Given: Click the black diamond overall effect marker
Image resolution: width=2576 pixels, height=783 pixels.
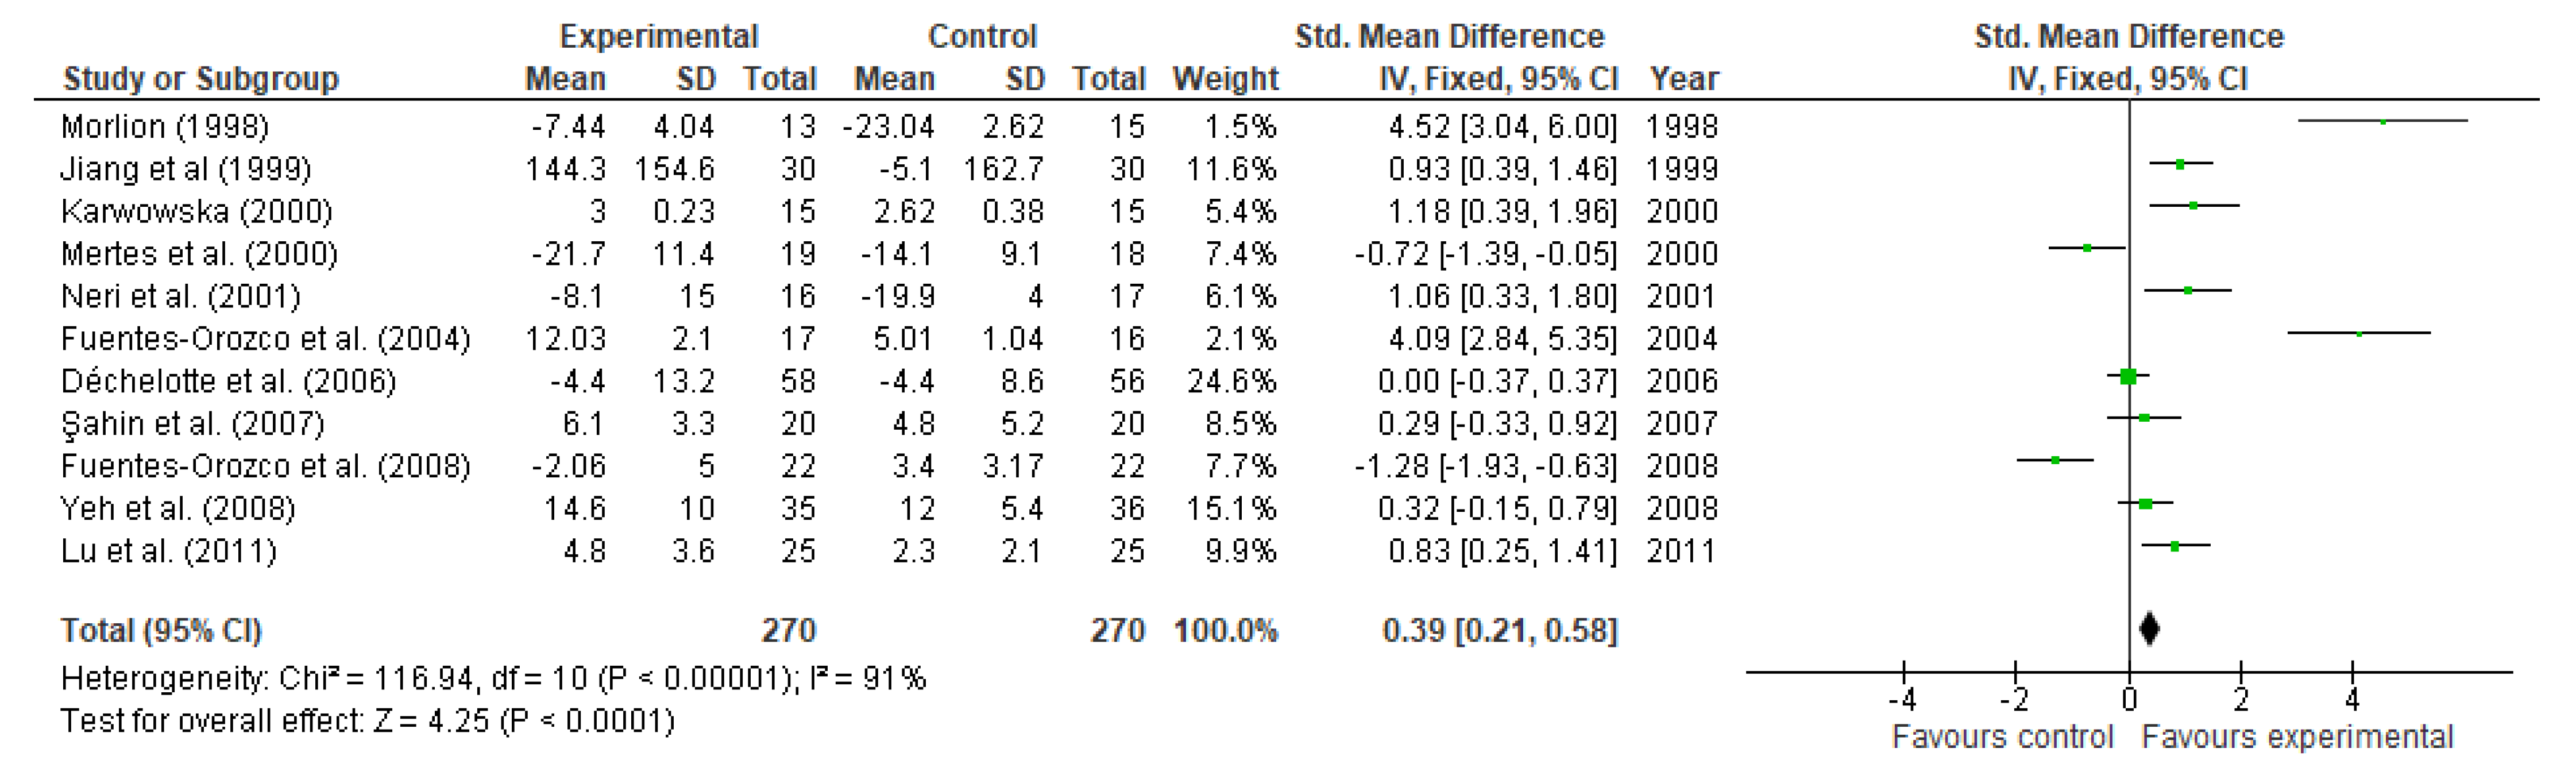Looking at the screenshot, I should pyautogui.click(x=2149, y=629).
